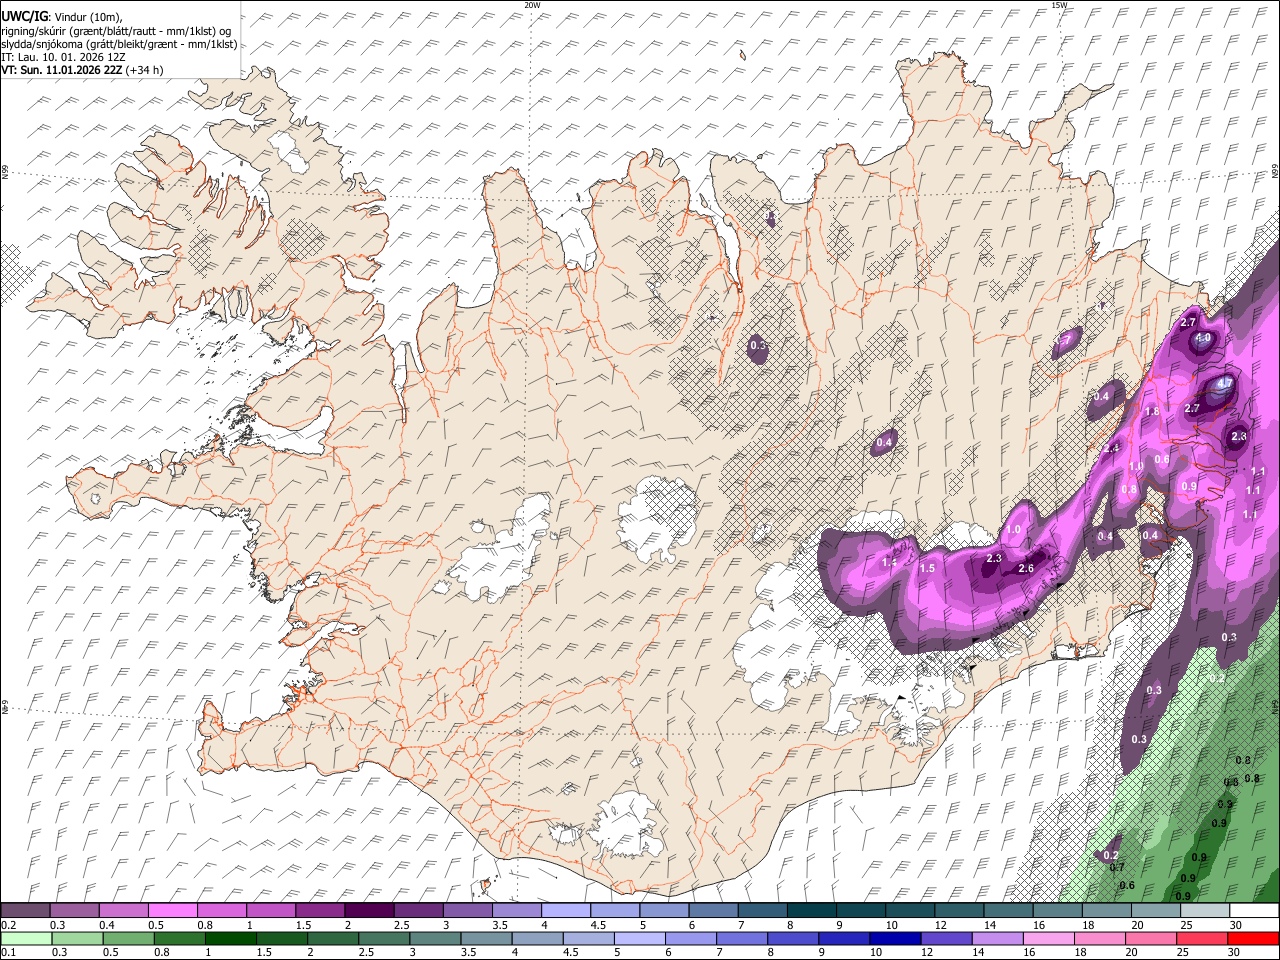The width and height of the screenshot is (1280, 960).
Task: Click the 2.6 snowfall value on the map
Action: point(1025,568)
